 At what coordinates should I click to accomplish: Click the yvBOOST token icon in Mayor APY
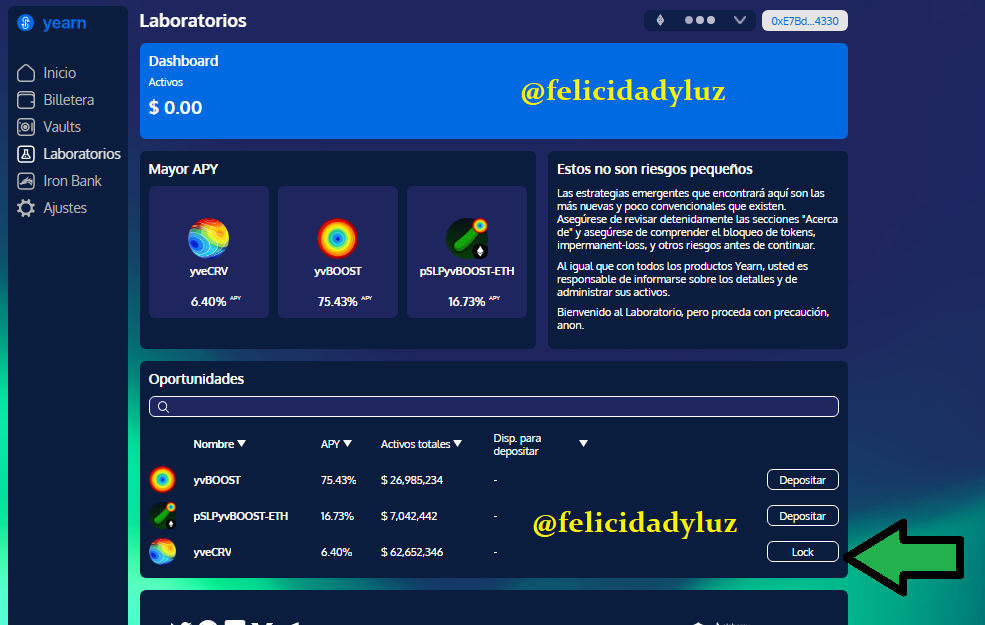(337, 238)
